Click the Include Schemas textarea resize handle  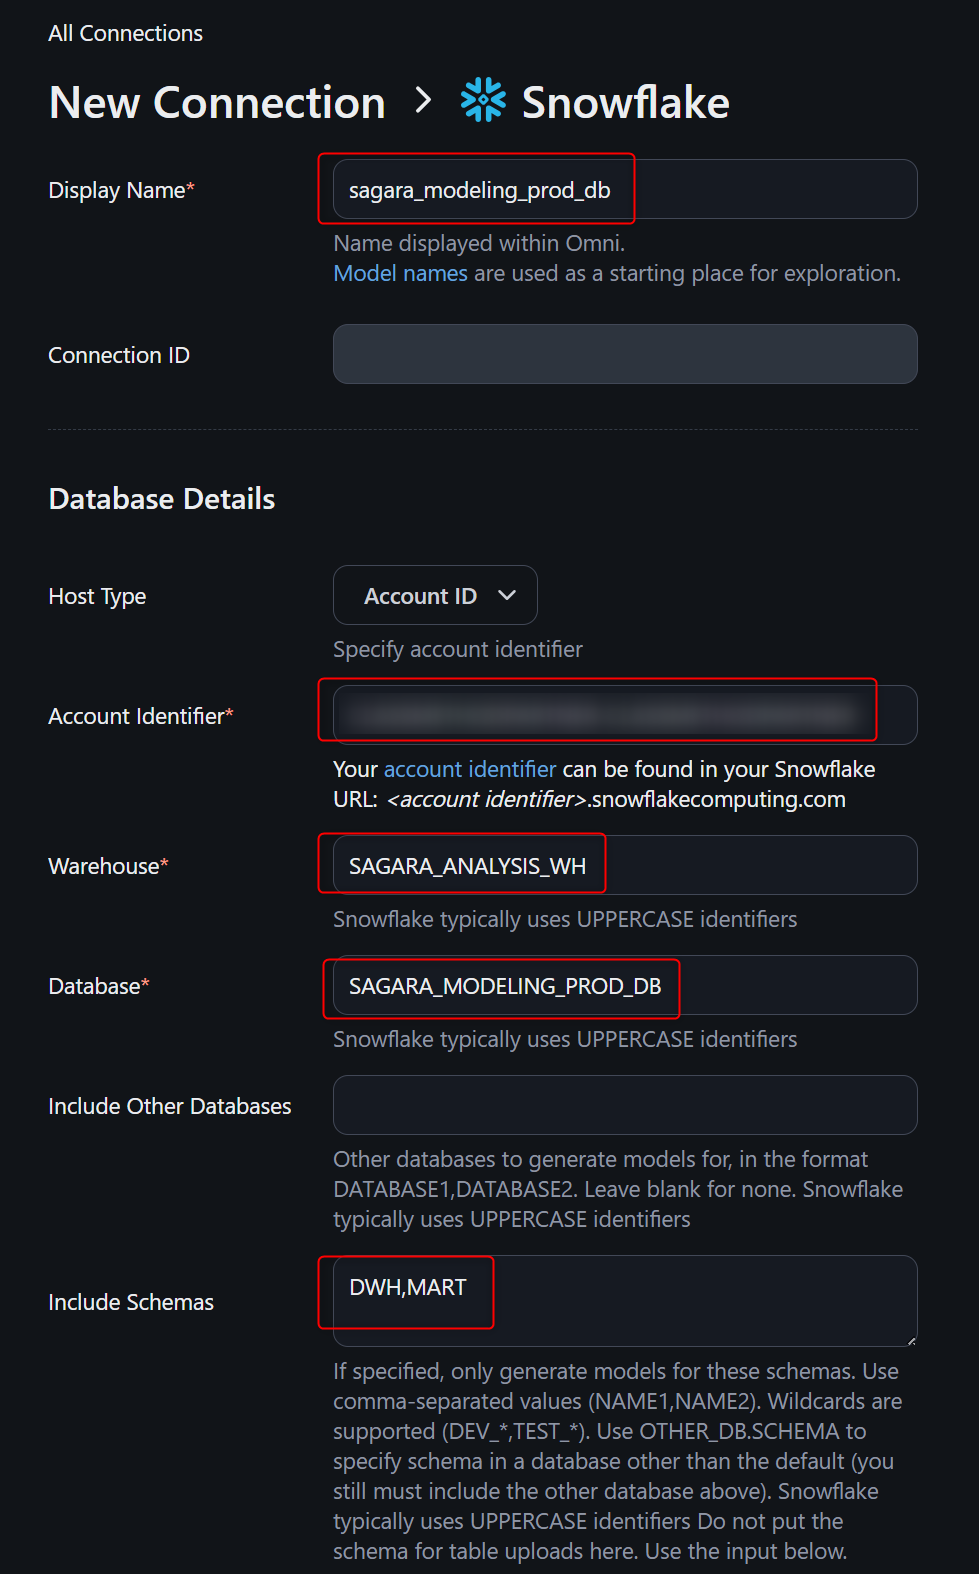coord(911,1340)
